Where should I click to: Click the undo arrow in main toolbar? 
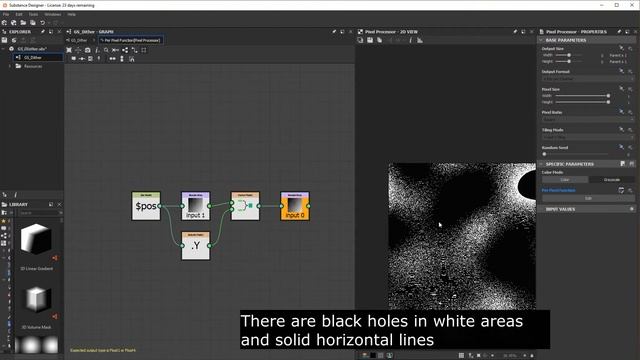(42, 23)
